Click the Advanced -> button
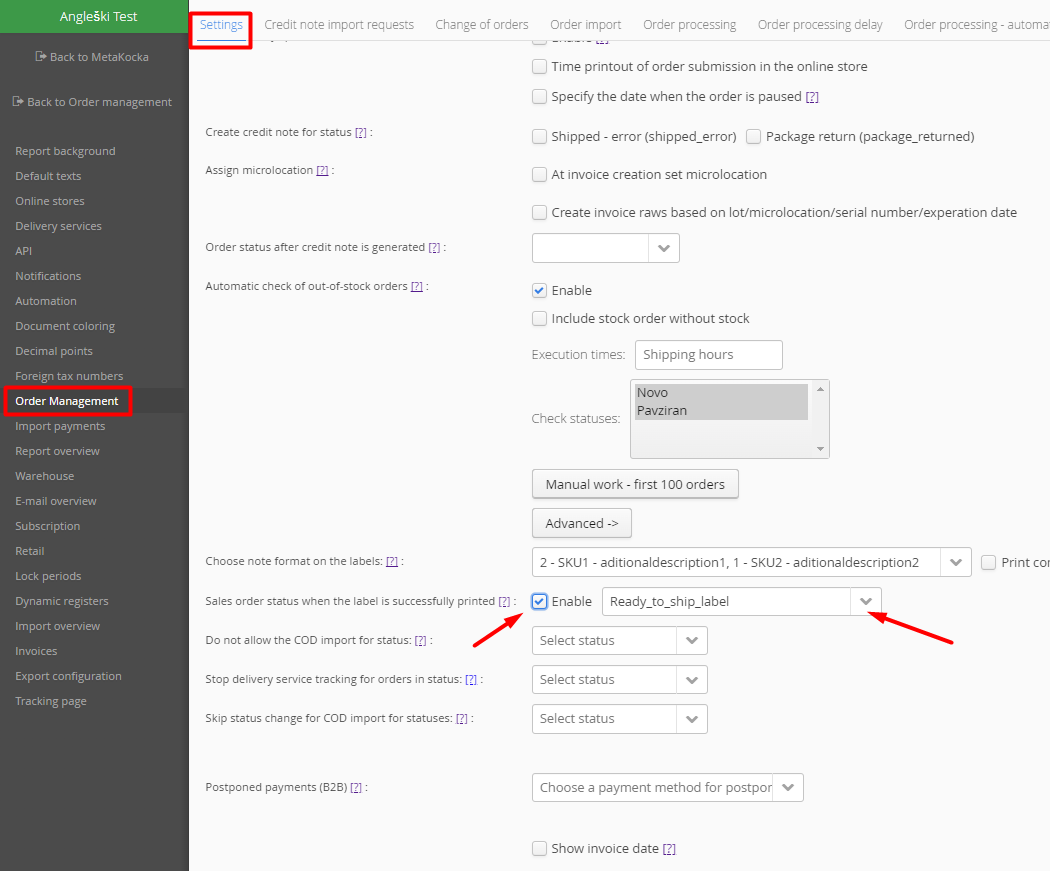Screen dimensions: 1050x871 581,524
